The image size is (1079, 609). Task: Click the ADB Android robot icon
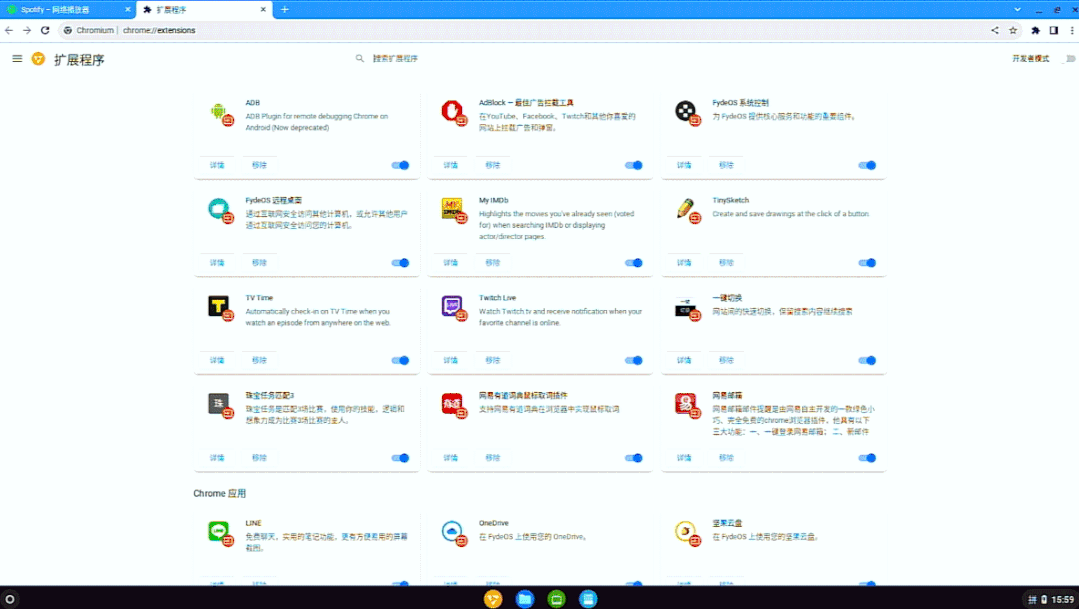pos(219,112)
